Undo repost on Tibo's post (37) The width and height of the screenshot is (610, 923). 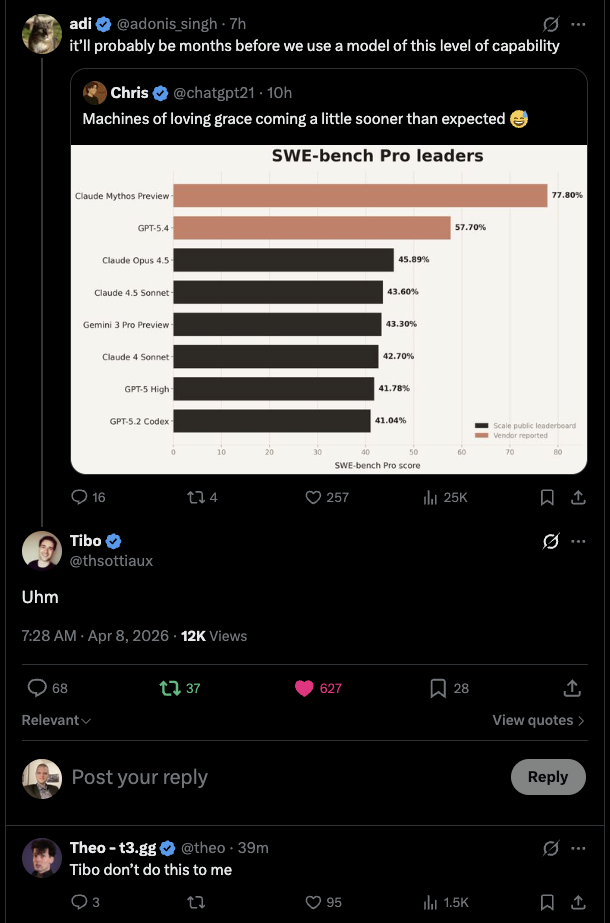point(180,688)
